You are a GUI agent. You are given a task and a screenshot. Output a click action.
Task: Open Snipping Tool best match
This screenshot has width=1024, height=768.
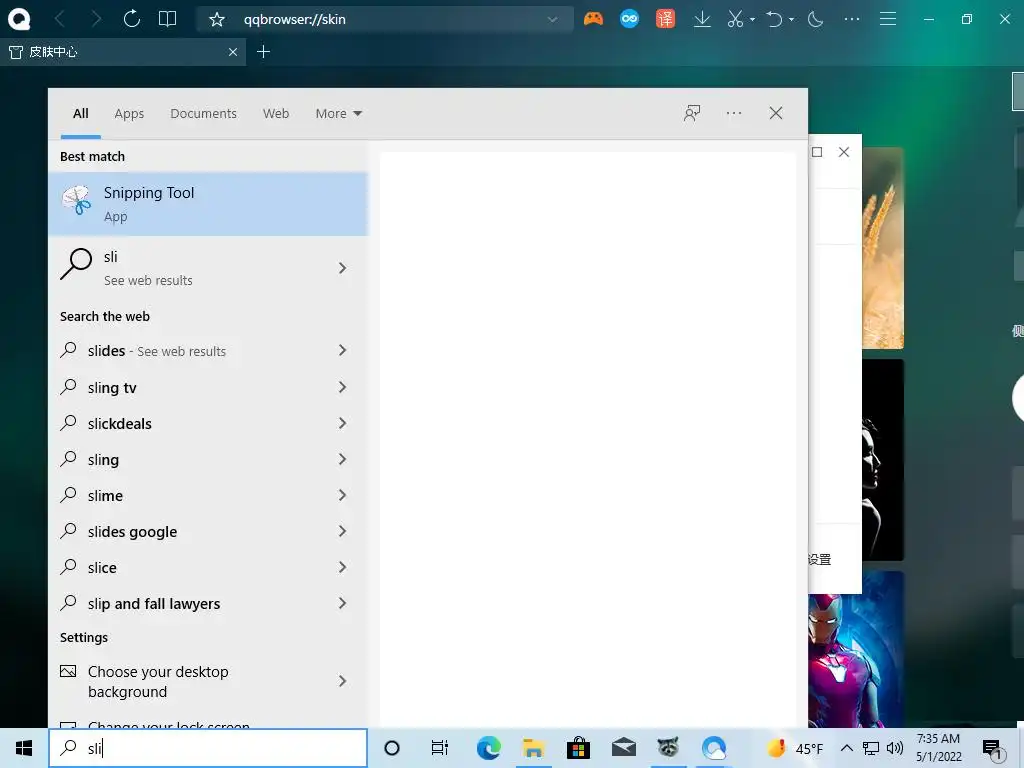click(208, 204)
